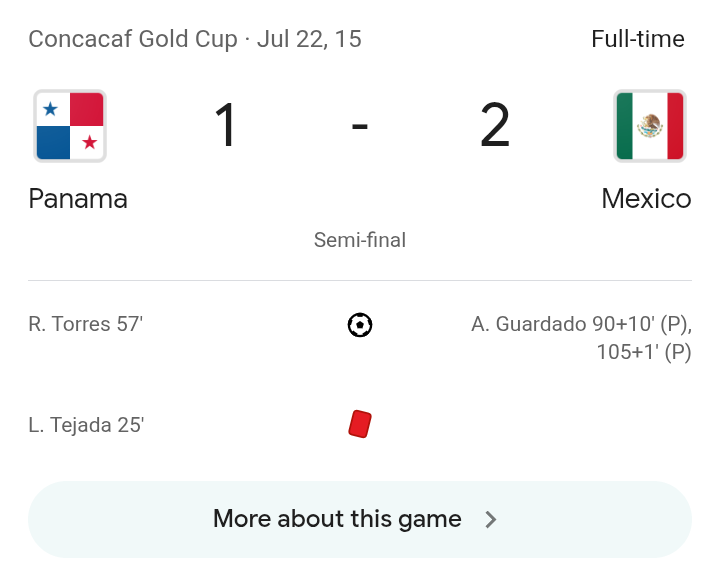Click chevron arrow beside More about this game

pyautogui.click(x=491, y=520)
